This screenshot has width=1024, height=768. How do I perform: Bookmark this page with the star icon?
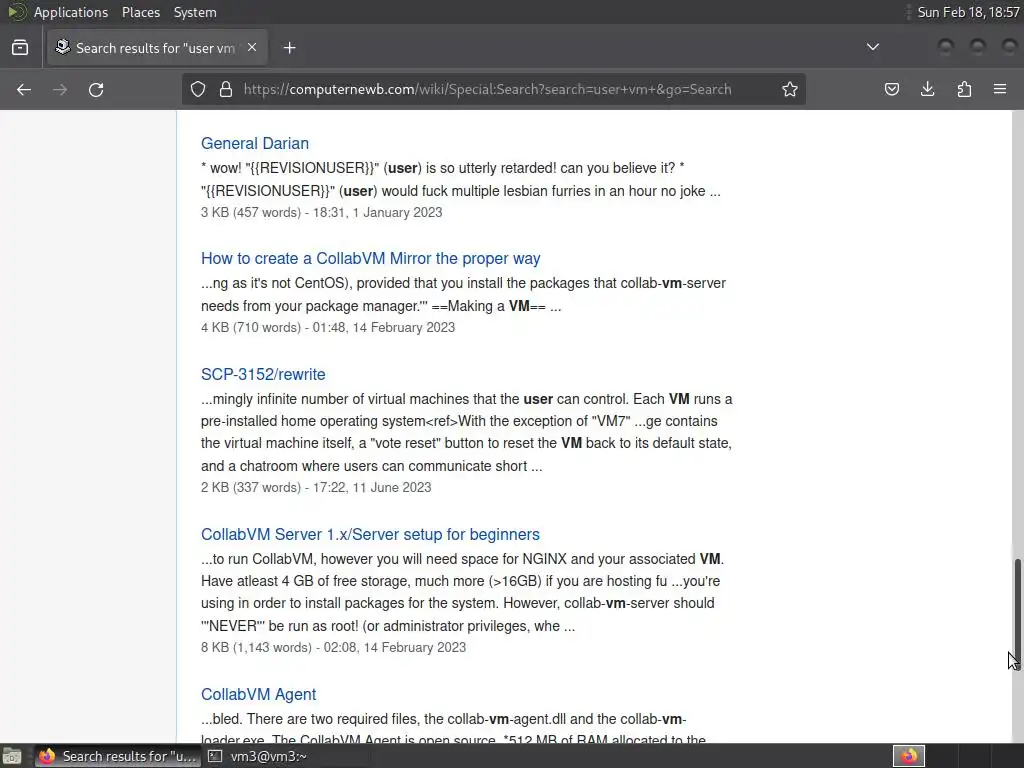tap(790, 89)
